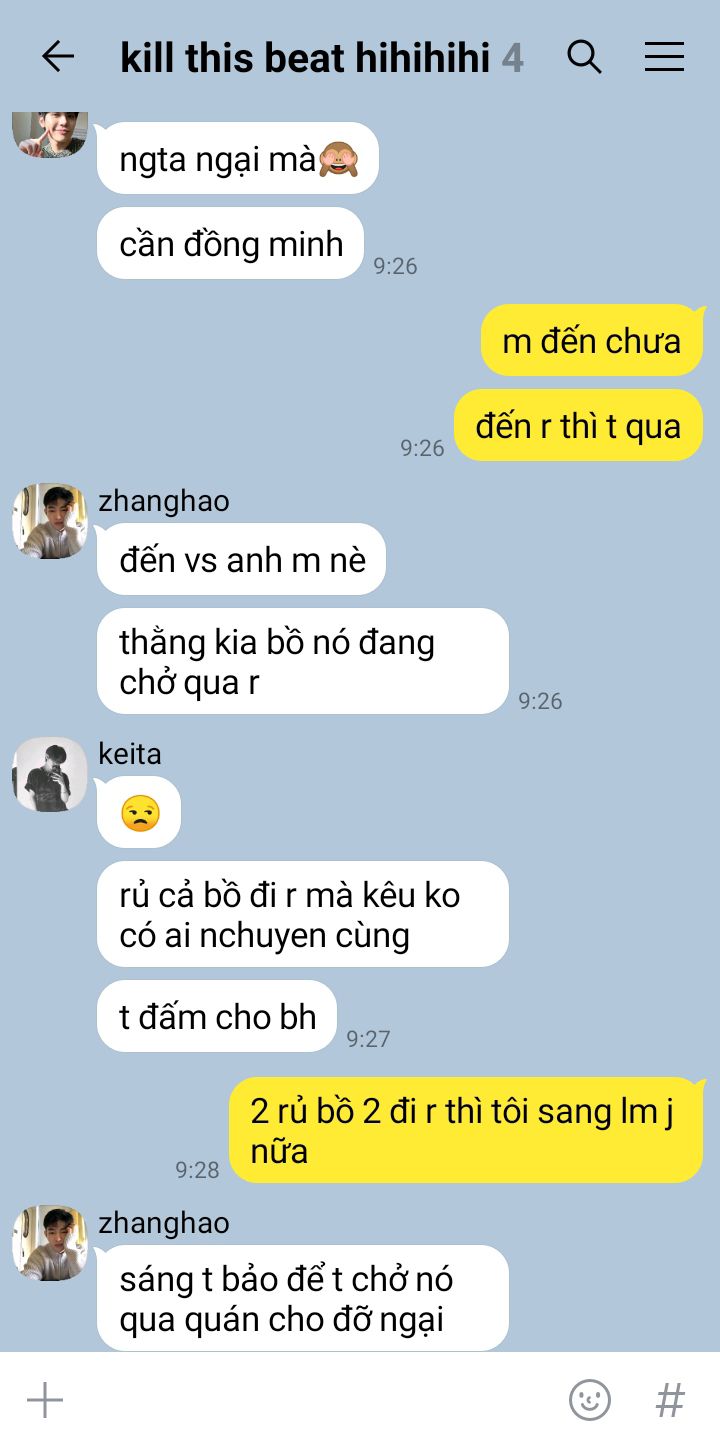Screen dimensions: 720x1456
Task: Tap the chat title 'kill this beat hihihihi'
Action: point(305,58)
